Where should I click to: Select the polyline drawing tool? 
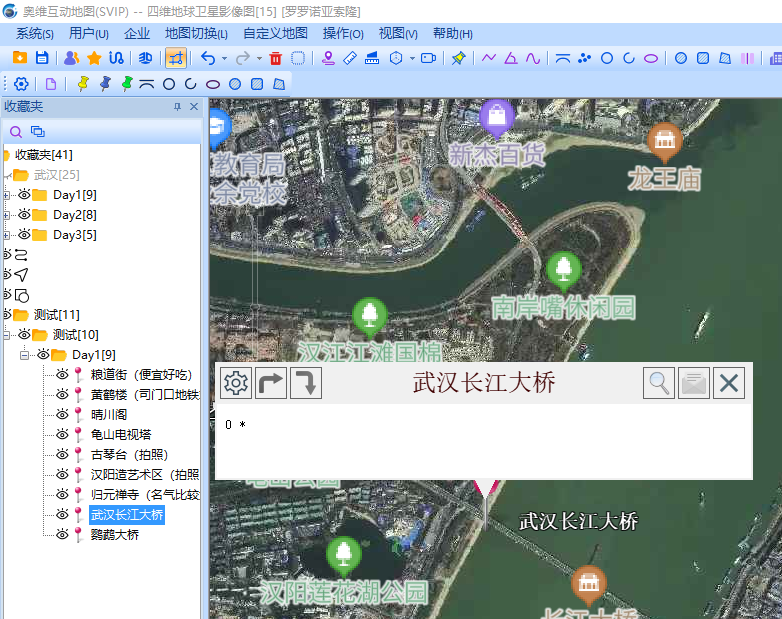coord(489,58)
